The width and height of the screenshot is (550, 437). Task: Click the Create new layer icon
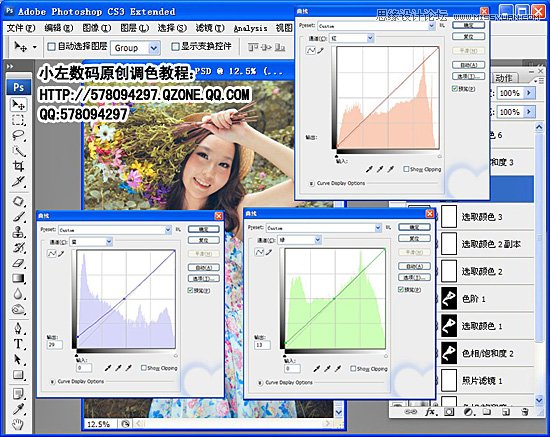tap(505, 412)
